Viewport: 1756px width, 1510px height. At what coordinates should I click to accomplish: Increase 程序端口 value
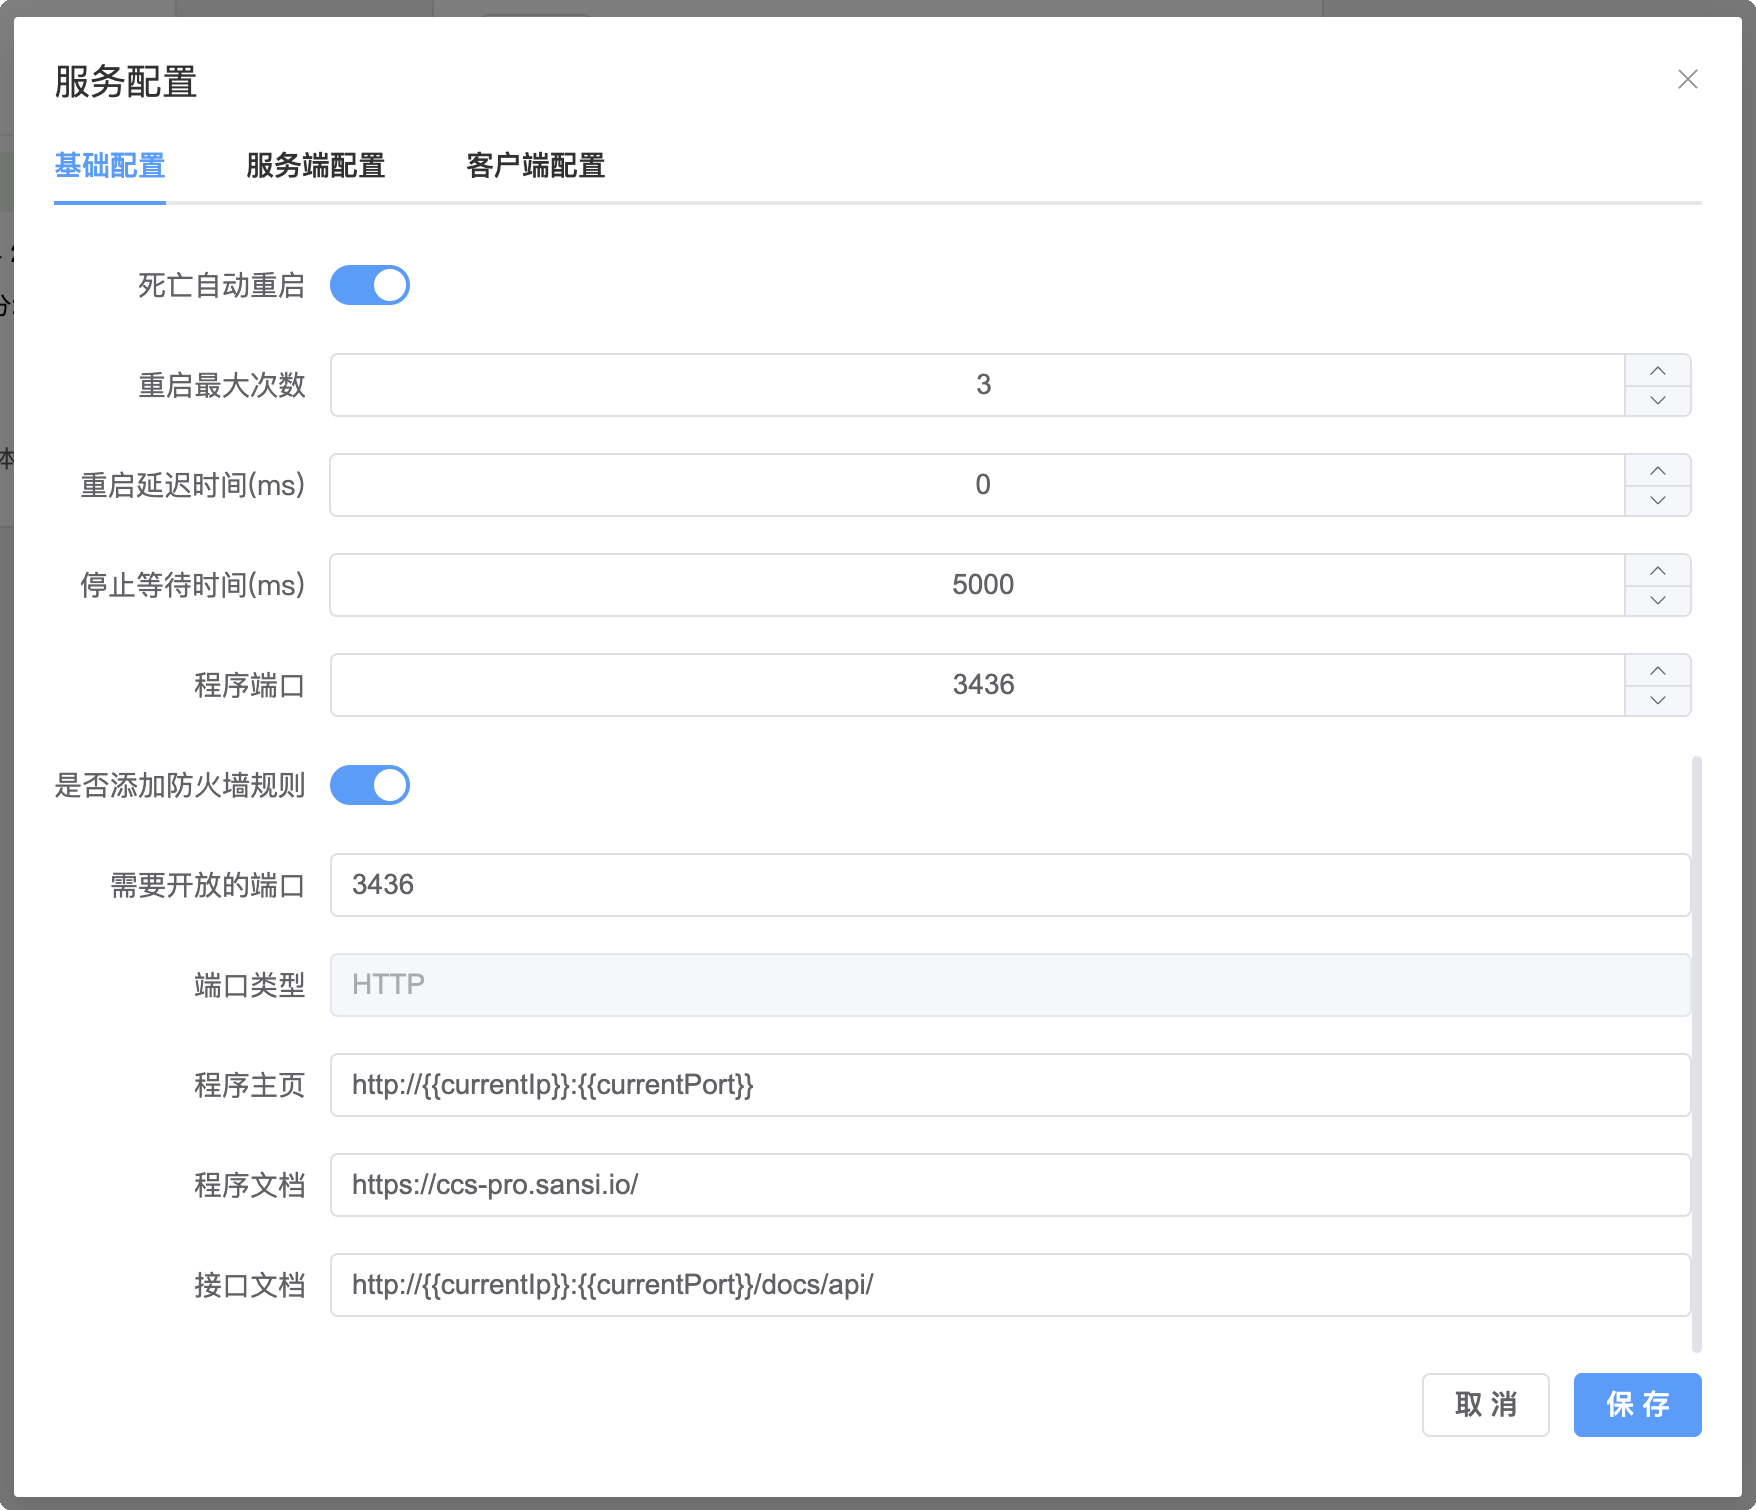[1658, 670]
